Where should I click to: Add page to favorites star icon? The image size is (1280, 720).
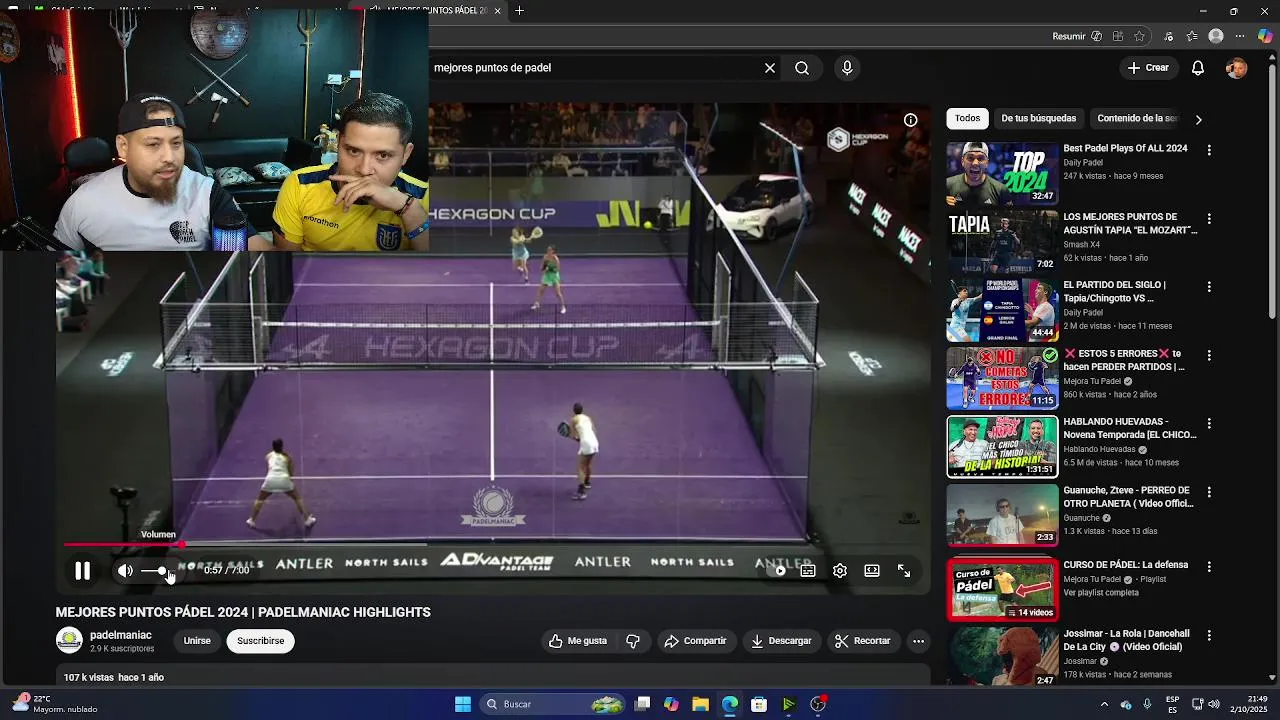point(1139,36)
